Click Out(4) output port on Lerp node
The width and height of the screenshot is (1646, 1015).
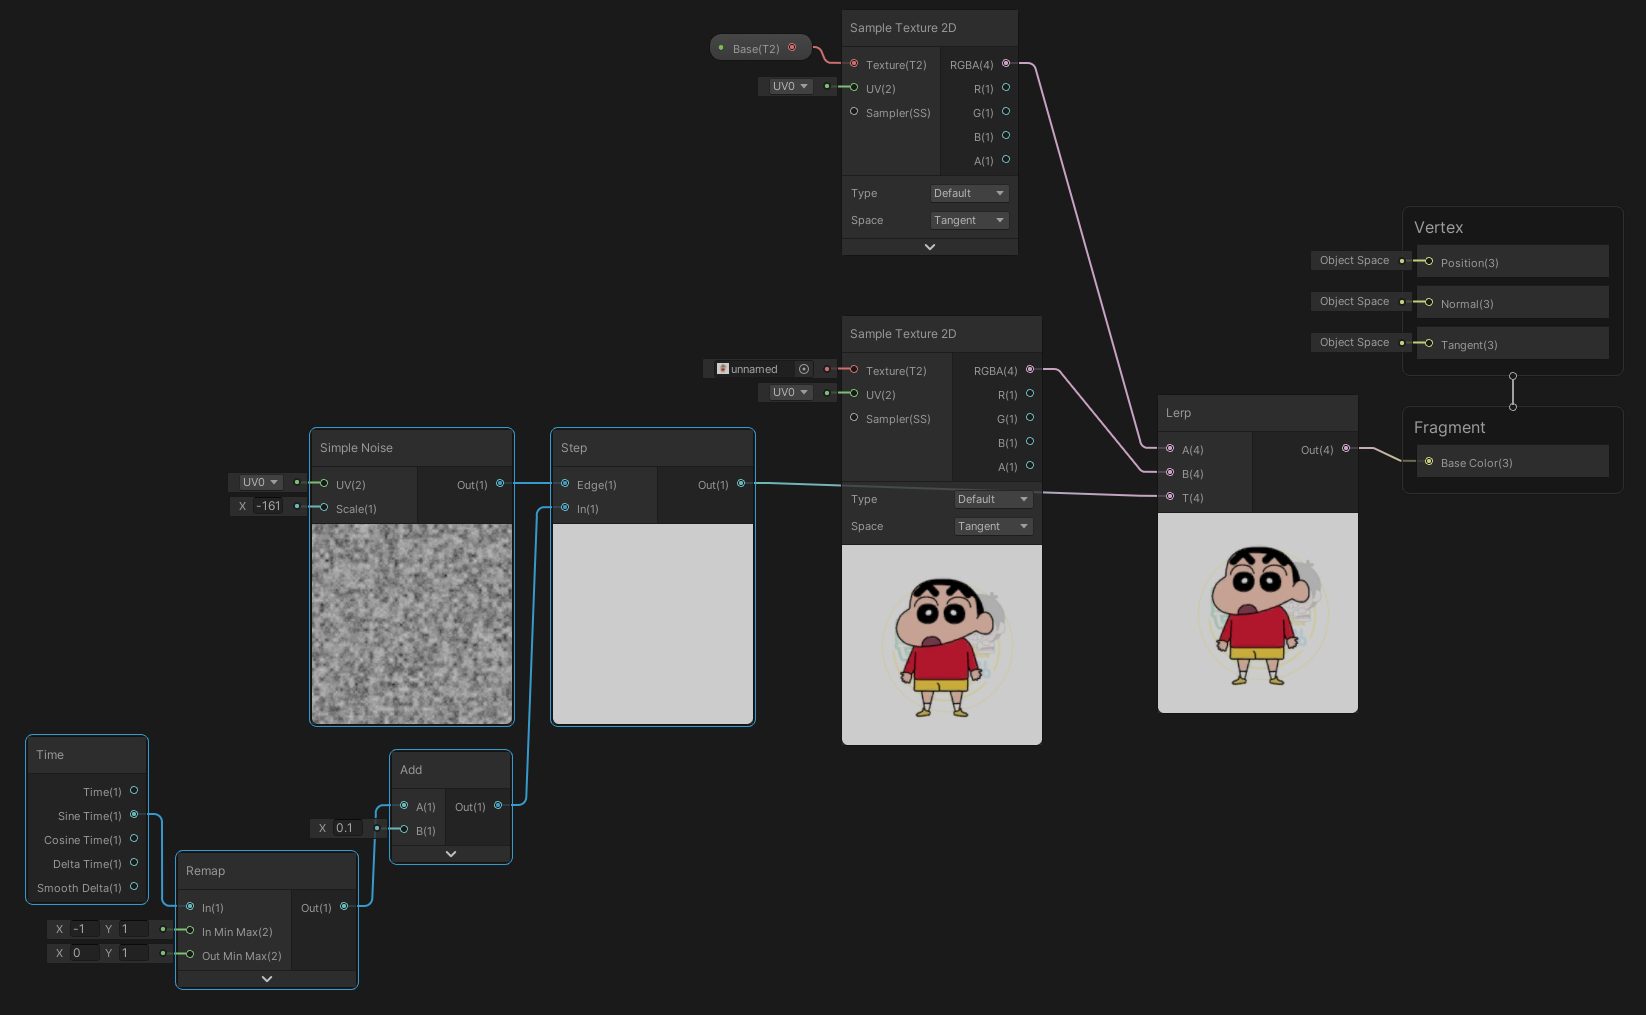pos(1346,449)
